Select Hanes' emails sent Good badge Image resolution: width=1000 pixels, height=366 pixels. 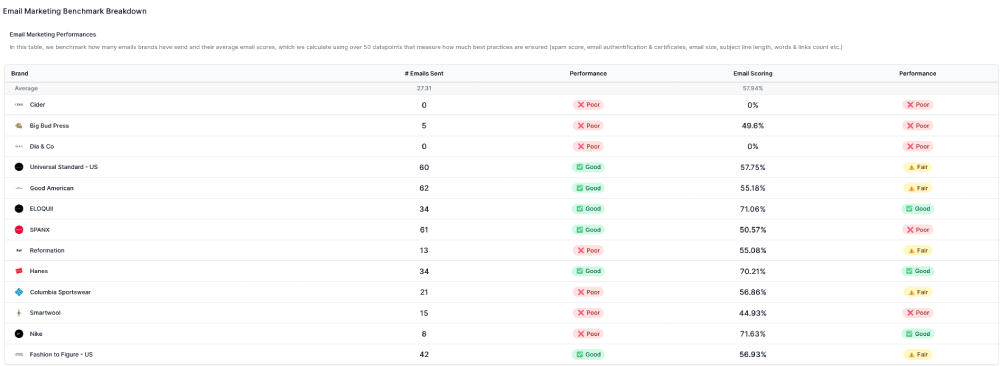tap(588, 271)
